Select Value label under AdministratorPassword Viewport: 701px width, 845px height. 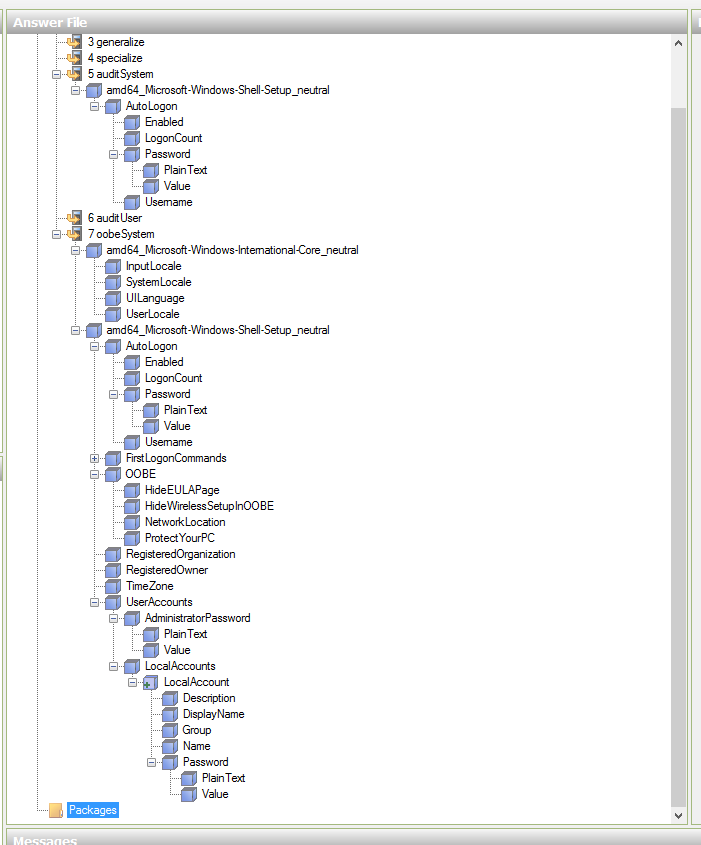pyautogui.click(x=177, y=650)
